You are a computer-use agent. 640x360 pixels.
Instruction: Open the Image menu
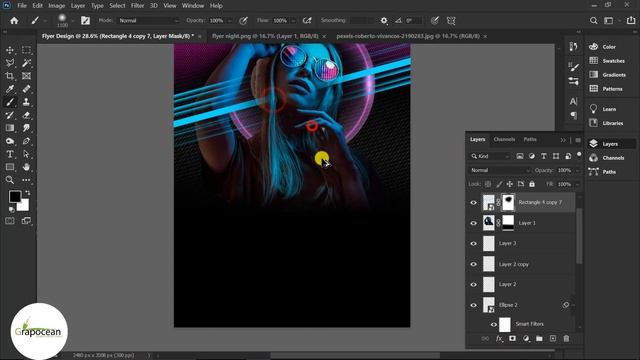(x=56, y=6)
